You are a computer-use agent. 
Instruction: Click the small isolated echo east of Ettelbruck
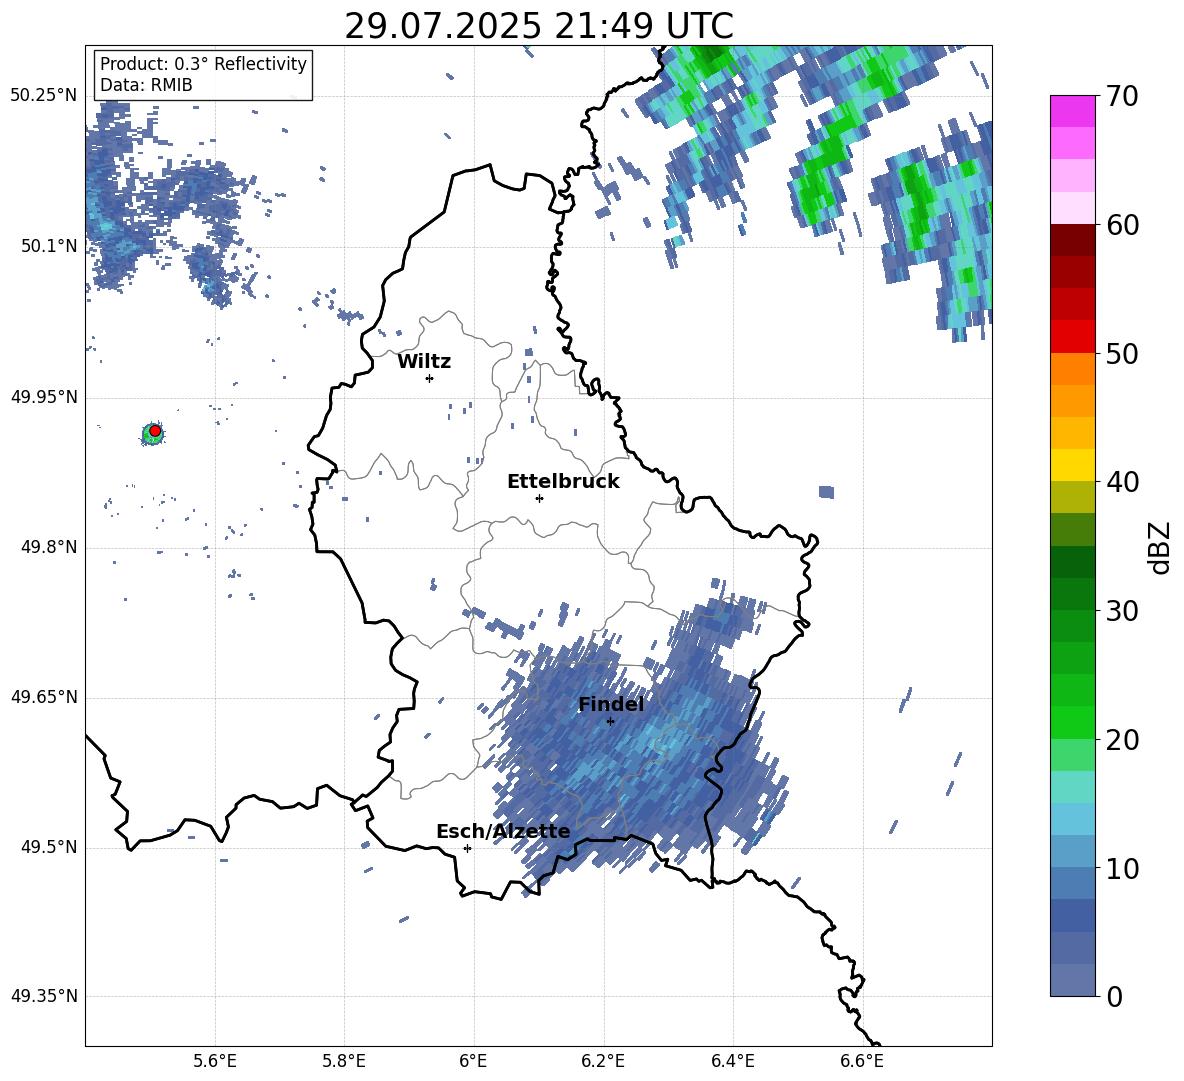[x=827, y=492]
